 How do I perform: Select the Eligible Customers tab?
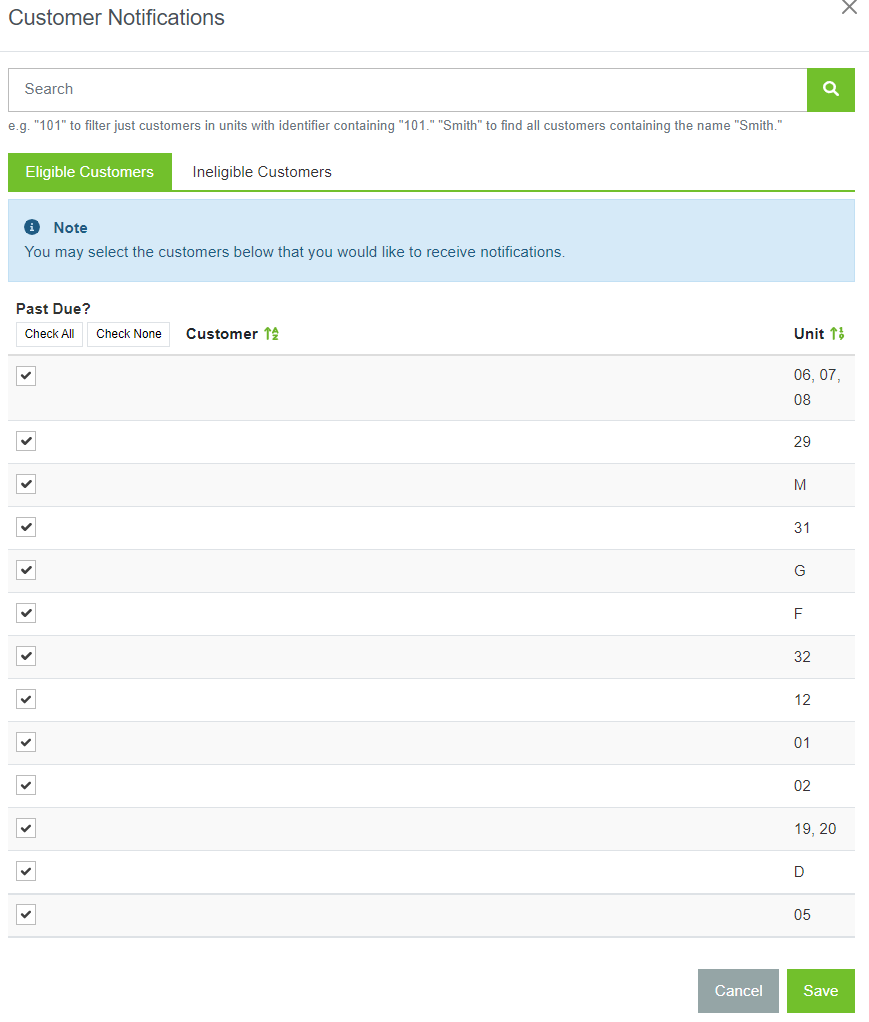(90, 172)
